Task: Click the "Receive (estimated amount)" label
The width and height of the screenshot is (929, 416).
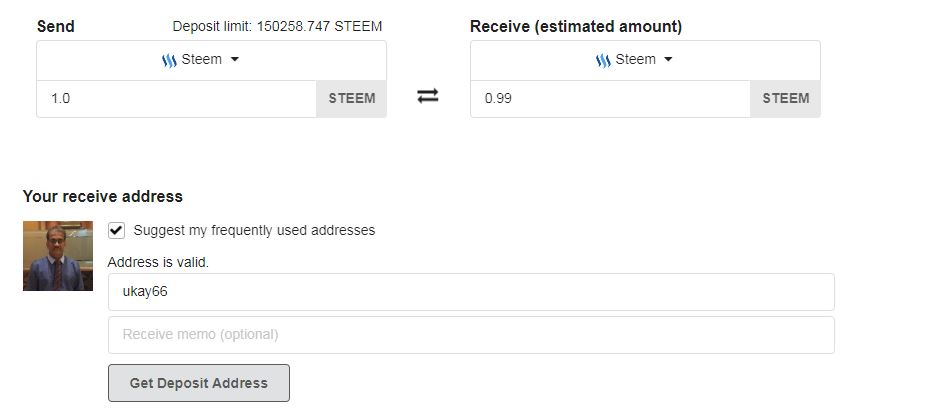Action: pos(576,27)
